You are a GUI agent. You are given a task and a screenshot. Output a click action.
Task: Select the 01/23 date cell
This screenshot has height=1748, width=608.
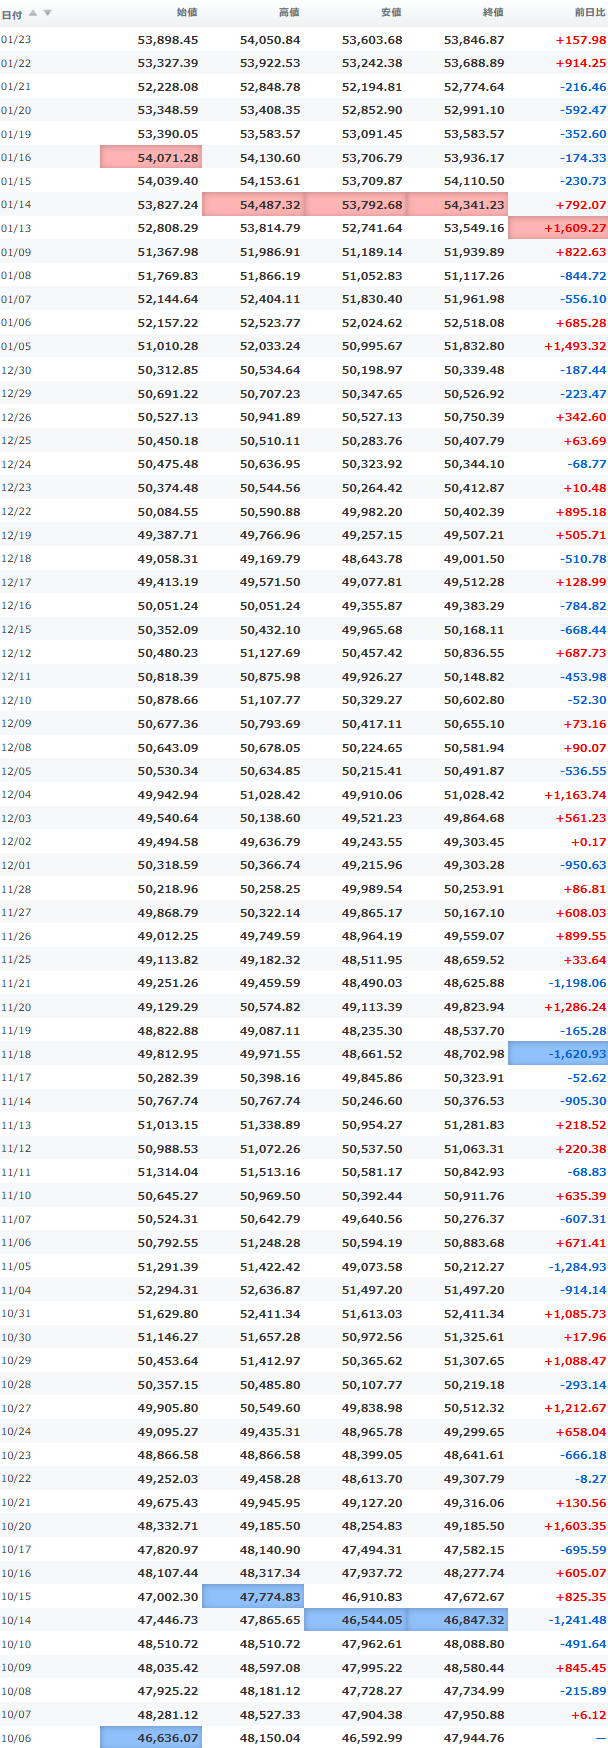click(x=16, y=40)
